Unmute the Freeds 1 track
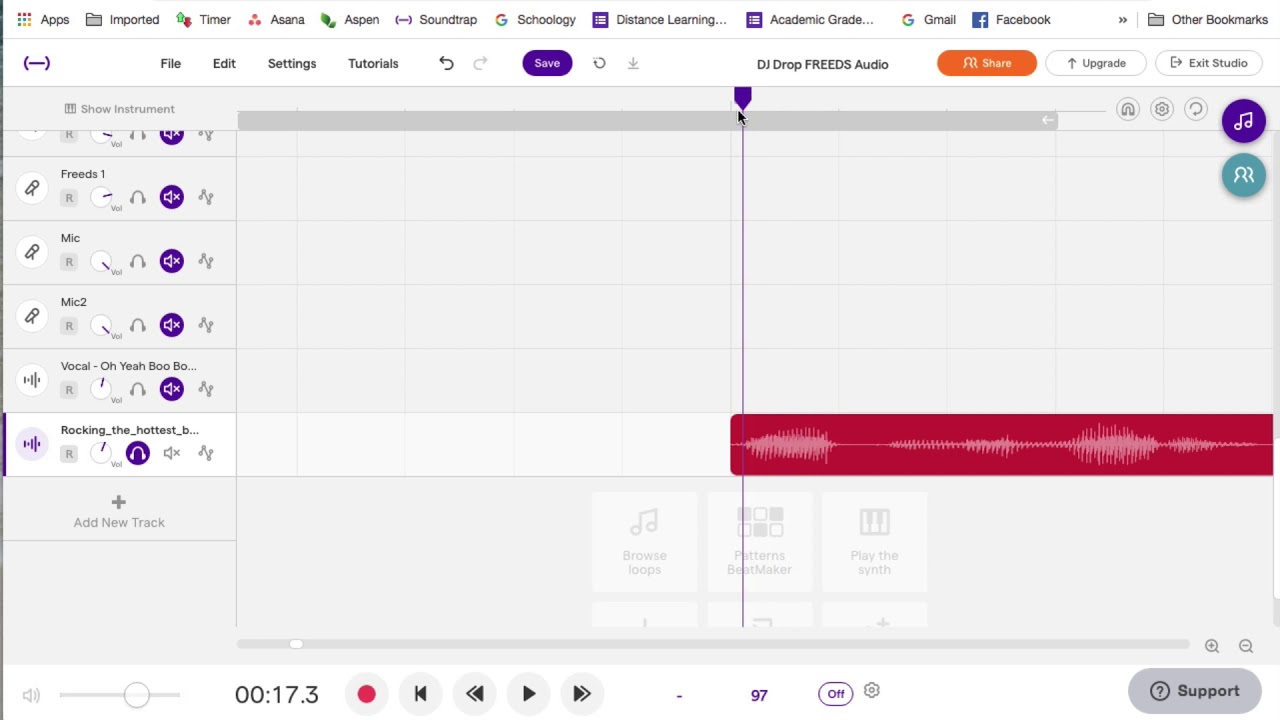1280x720 pixels. (x=172, y=197)
